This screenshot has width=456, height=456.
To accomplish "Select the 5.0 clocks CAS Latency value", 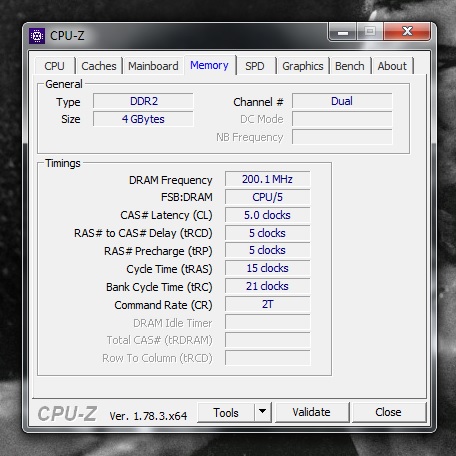I will pyautogui.click(x=267, y=215).
